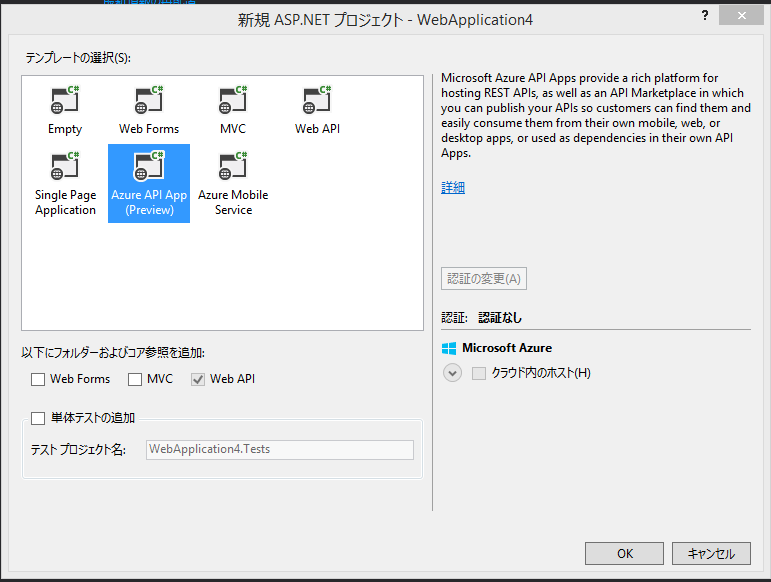This screenshot has height=582, width=771.
Task: Click the 'Microsoft Azure' heading text
Action: (507, 348)
